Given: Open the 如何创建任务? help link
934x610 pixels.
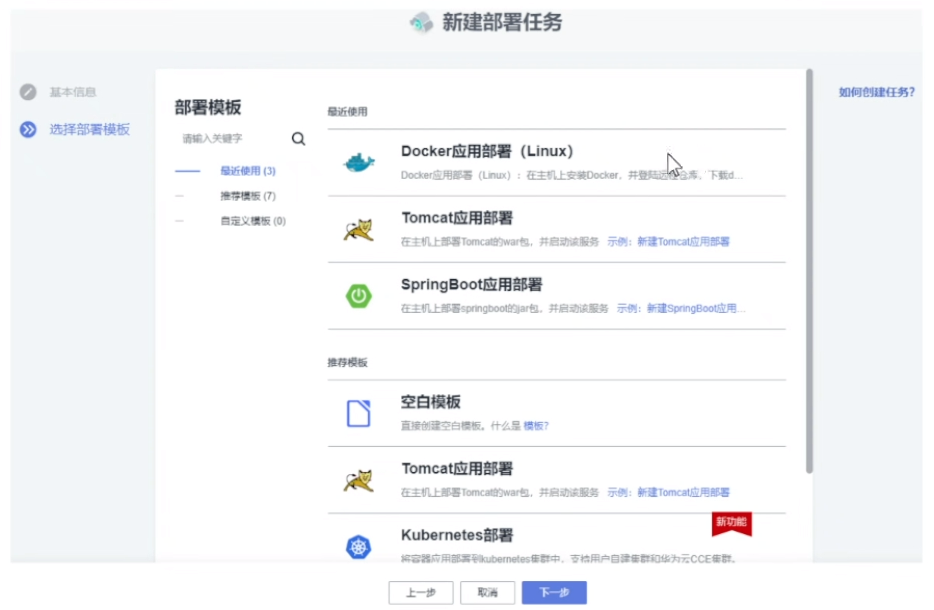Looking at the screenshot, I should tap(876, 92).
